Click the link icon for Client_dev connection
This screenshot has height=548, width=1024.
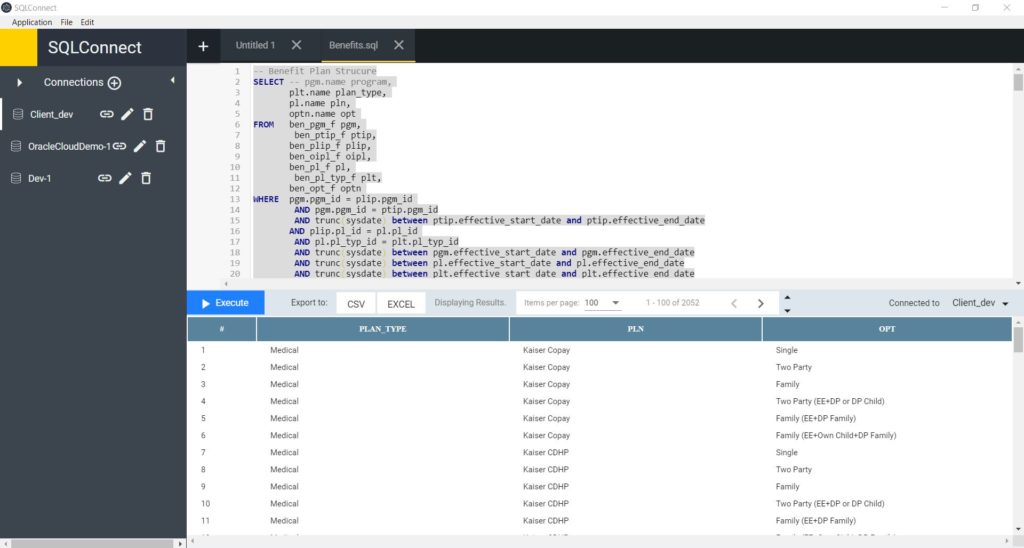pos(106,115)
